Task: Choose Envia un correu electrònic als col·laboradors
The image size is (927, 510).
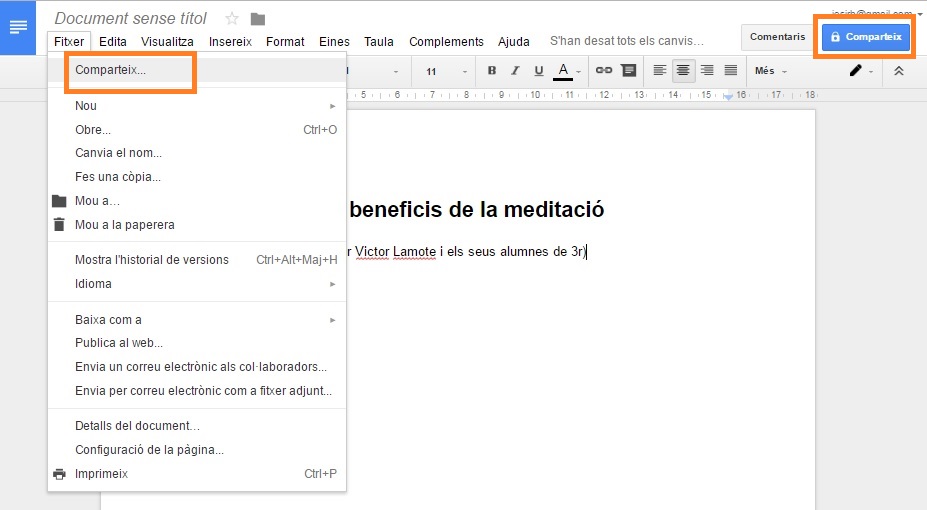Action: (x=197, y=367)
